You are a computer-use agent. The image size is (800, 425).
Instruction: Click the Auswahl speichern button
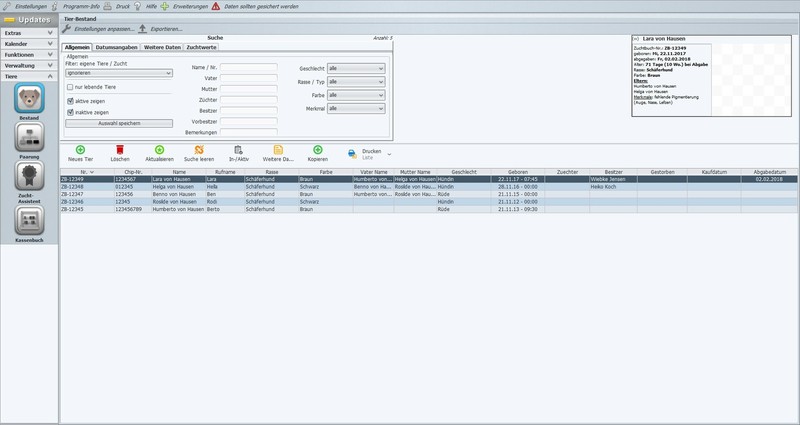point(119,123)
